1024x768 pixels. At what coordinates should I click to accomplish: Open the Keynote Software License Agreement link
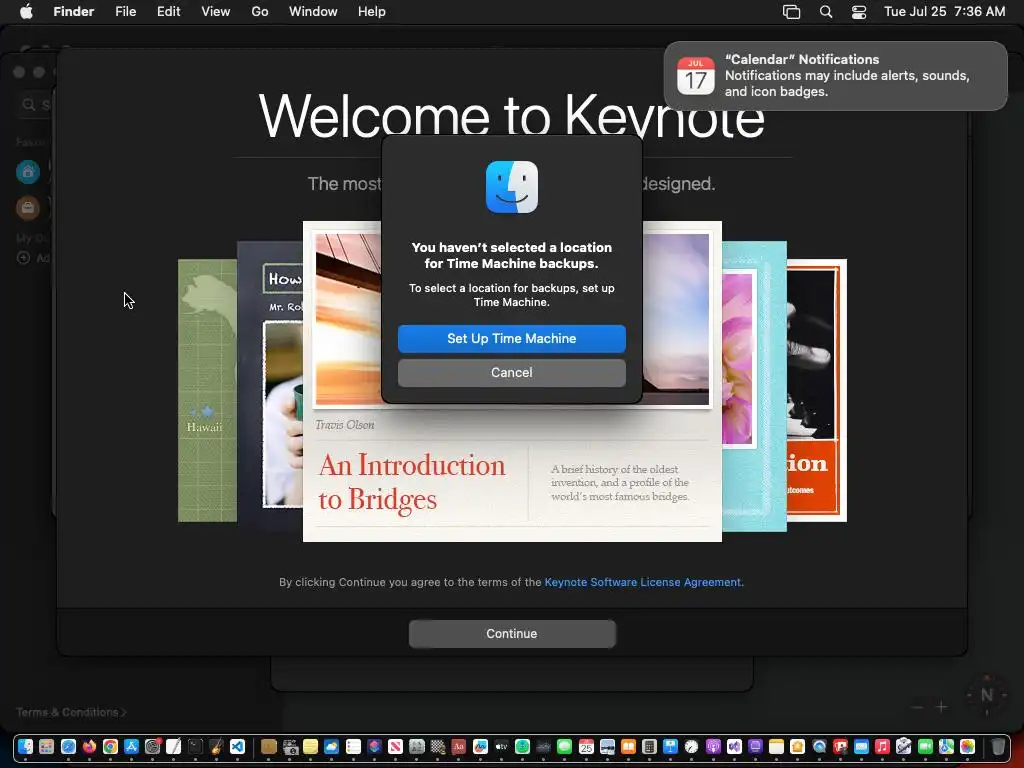(x=643, y=582)
